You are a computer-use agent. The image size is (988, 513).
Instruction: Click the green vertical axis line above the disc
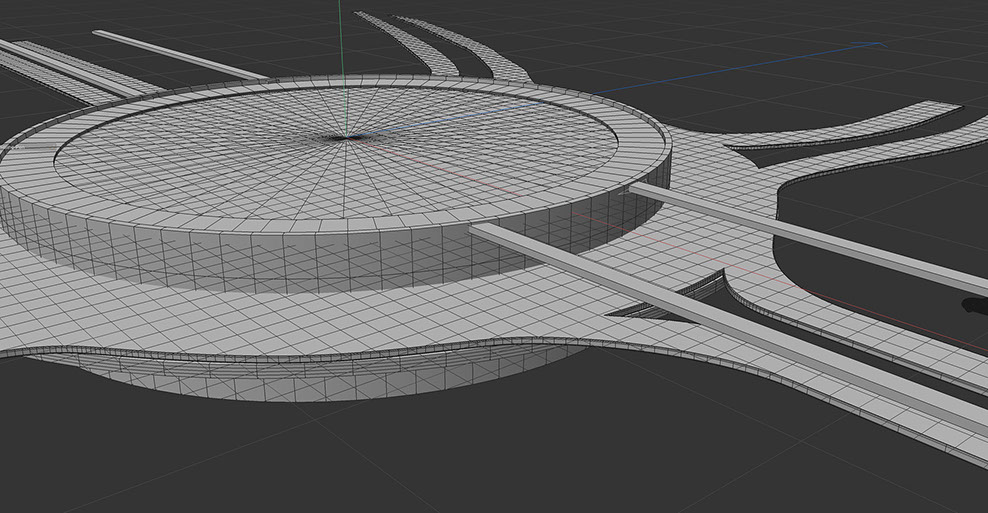(340, 40)
